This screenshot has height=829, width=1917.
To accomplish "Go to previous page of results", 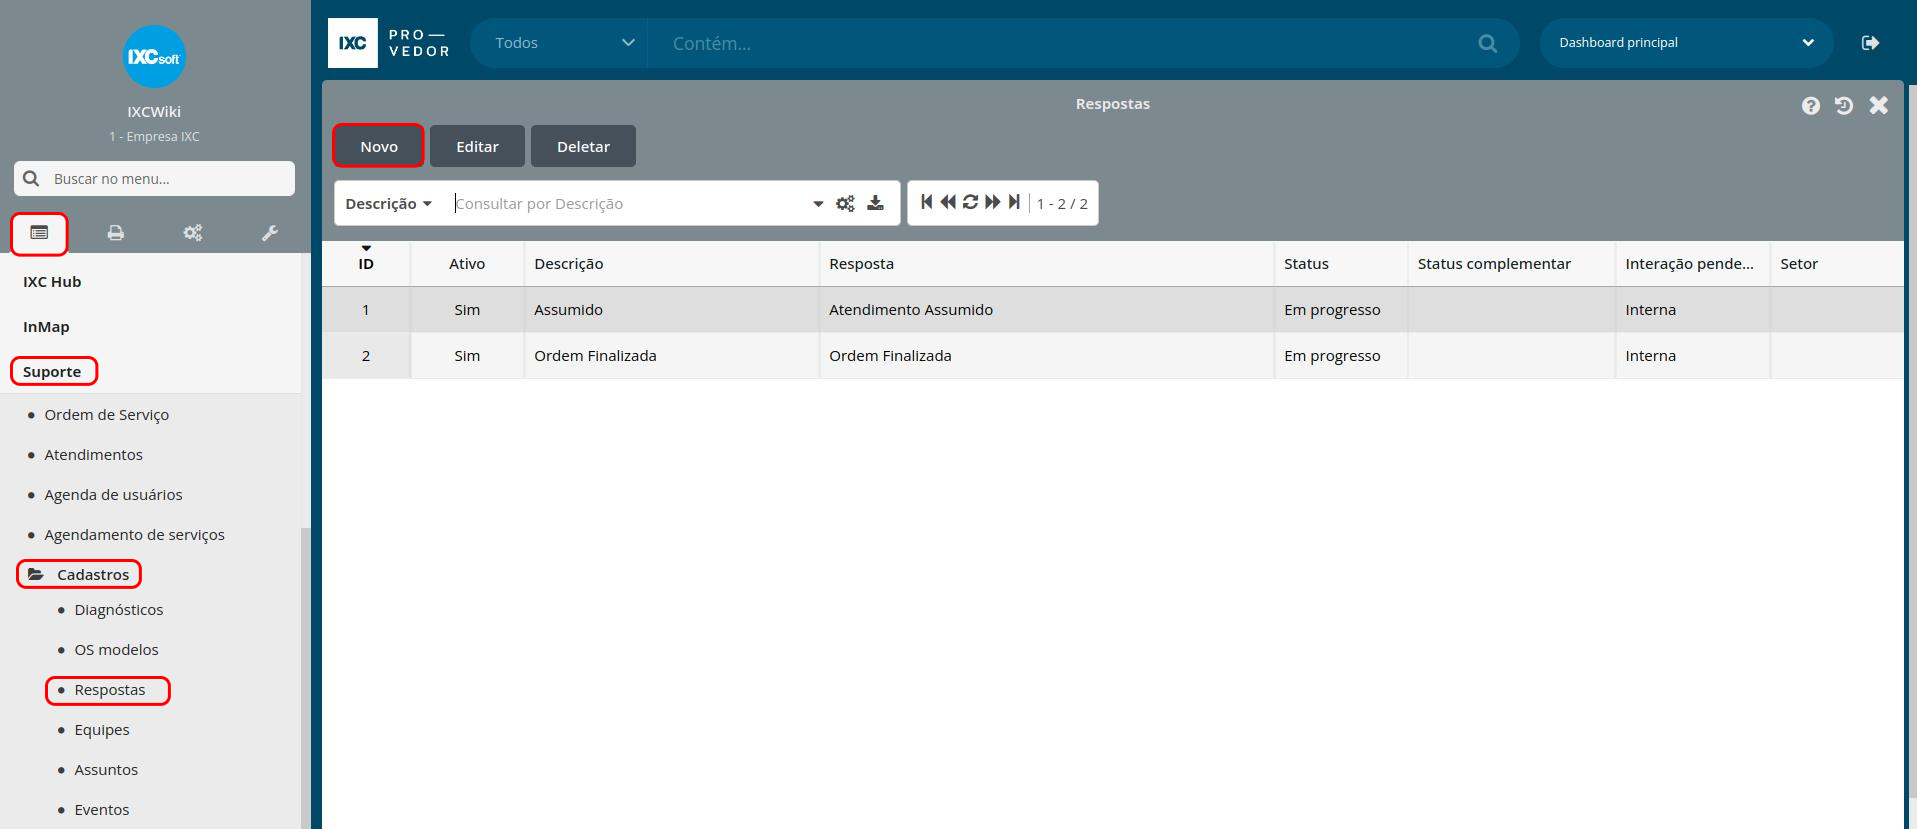I will (x=948, y=202).
